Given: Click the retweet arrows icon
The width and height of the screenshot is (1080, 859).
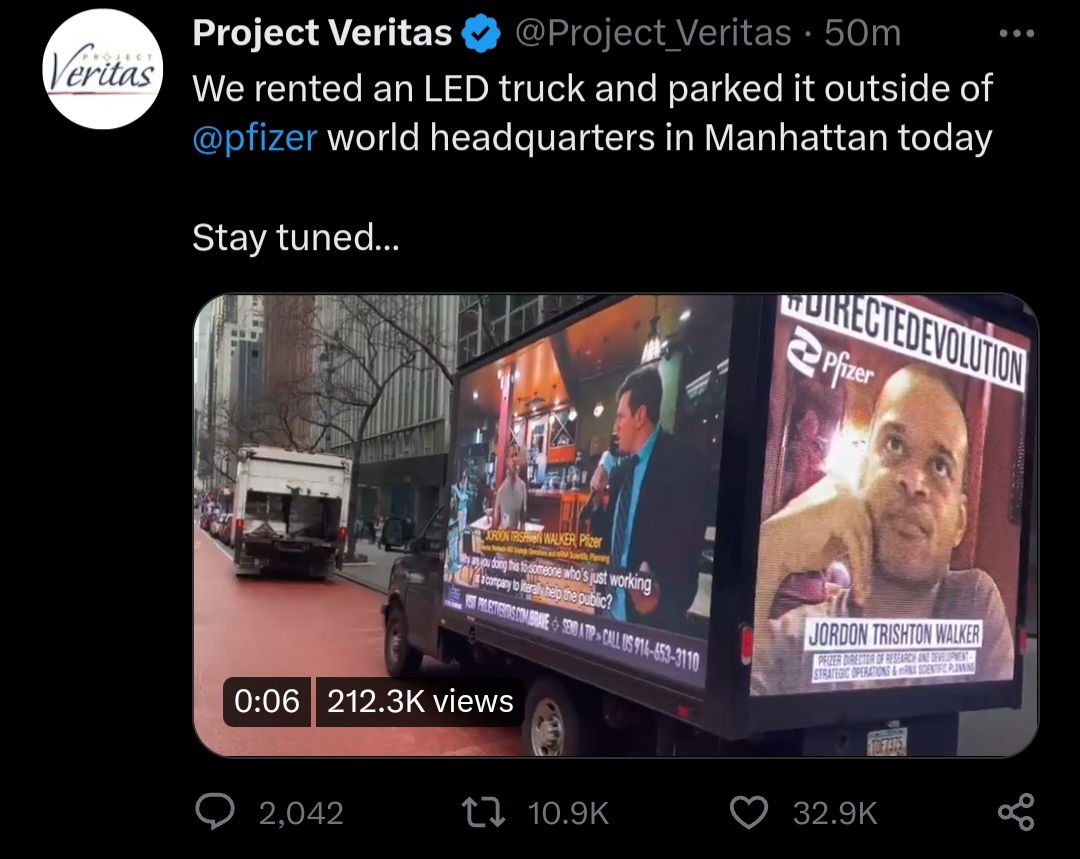Looking at the screenshot, I should 484,812.
